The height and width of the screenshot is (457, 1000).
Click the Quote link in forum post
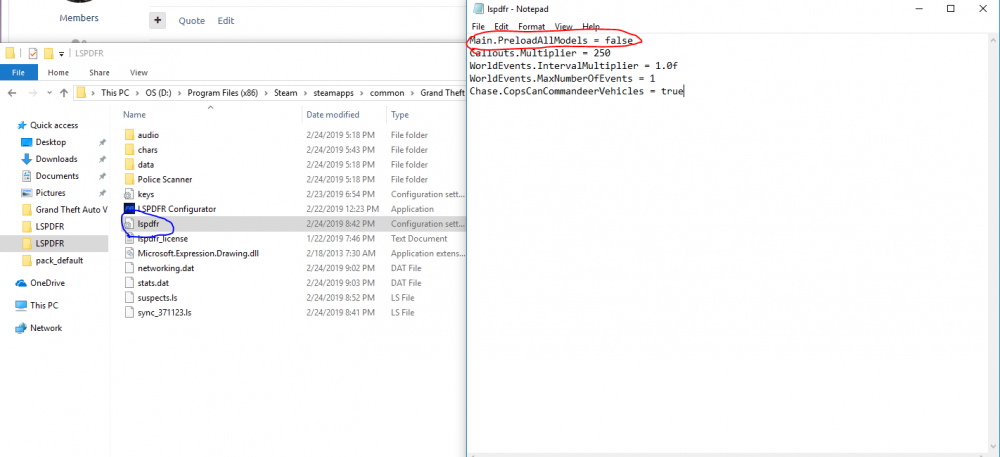(x=192, y=21)
